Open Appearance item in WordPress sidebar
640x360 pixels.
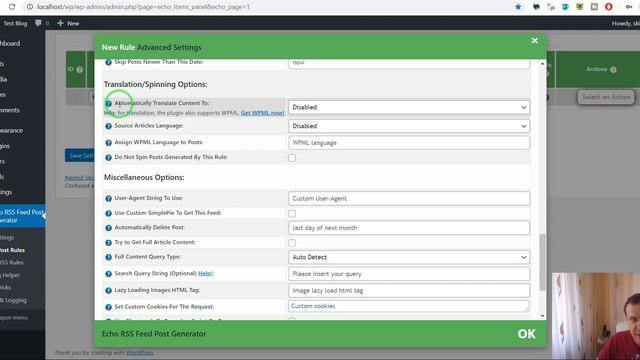coord(11,131)
